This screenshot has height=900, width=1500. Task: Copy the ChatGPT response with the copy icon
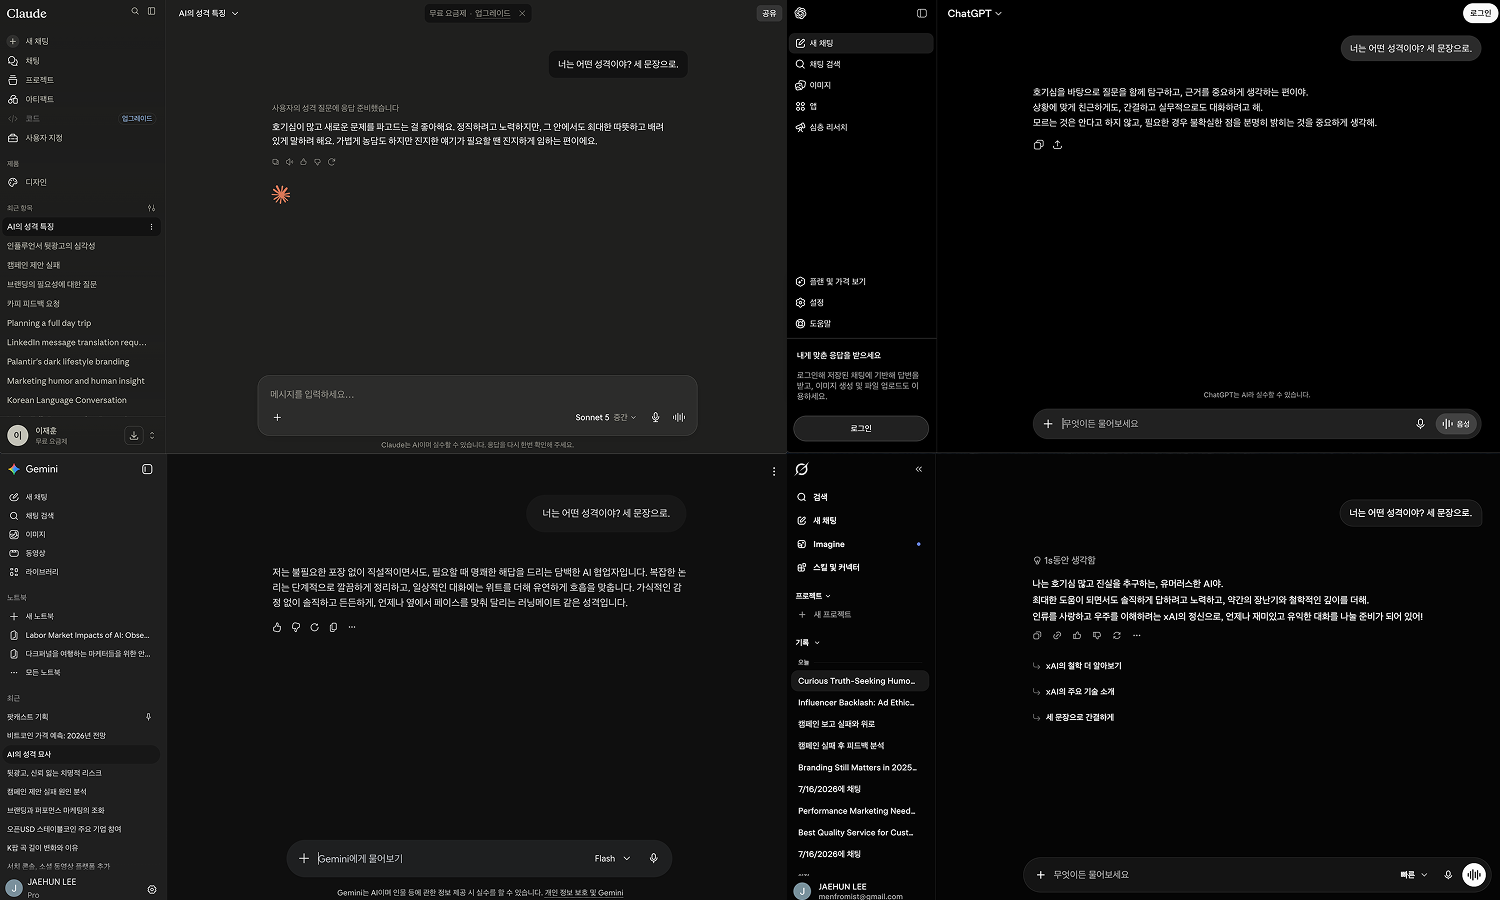click(1038, 145)
